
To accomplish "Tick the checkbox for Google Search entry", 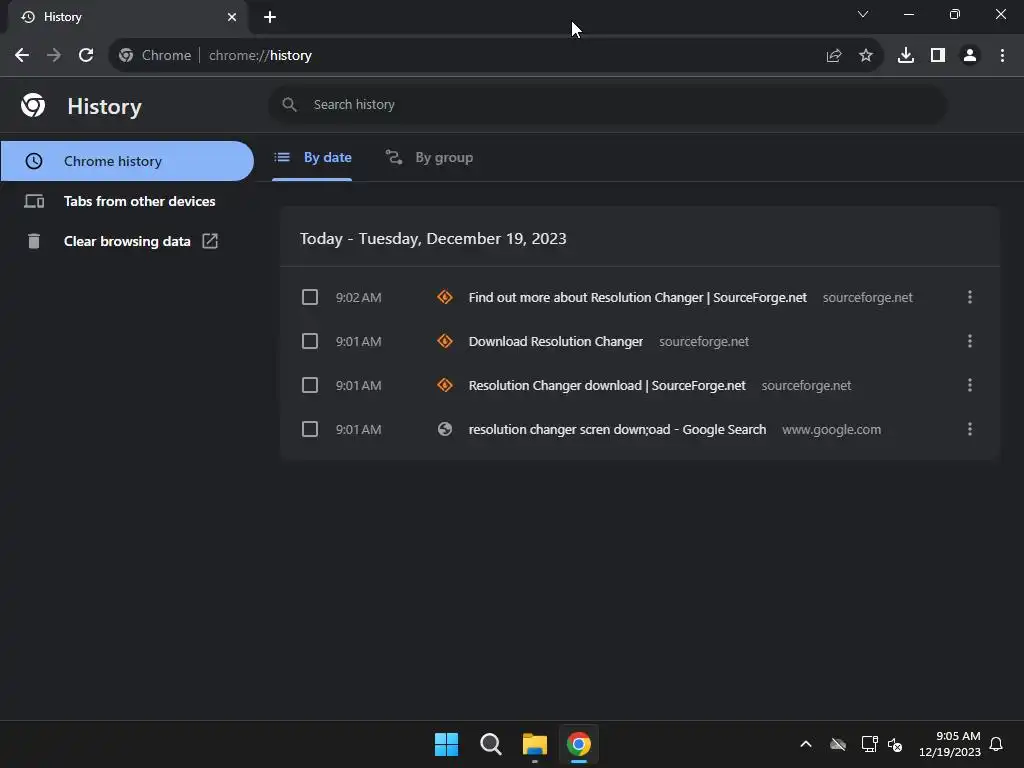I will click(x=310, y=429).
